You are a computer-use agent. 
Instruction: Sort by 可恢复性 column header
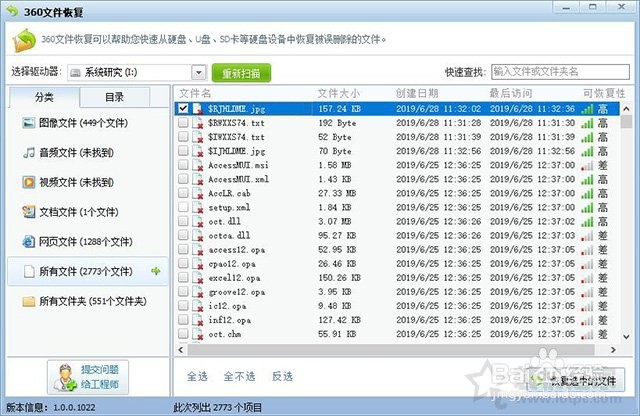coord(604,93)
